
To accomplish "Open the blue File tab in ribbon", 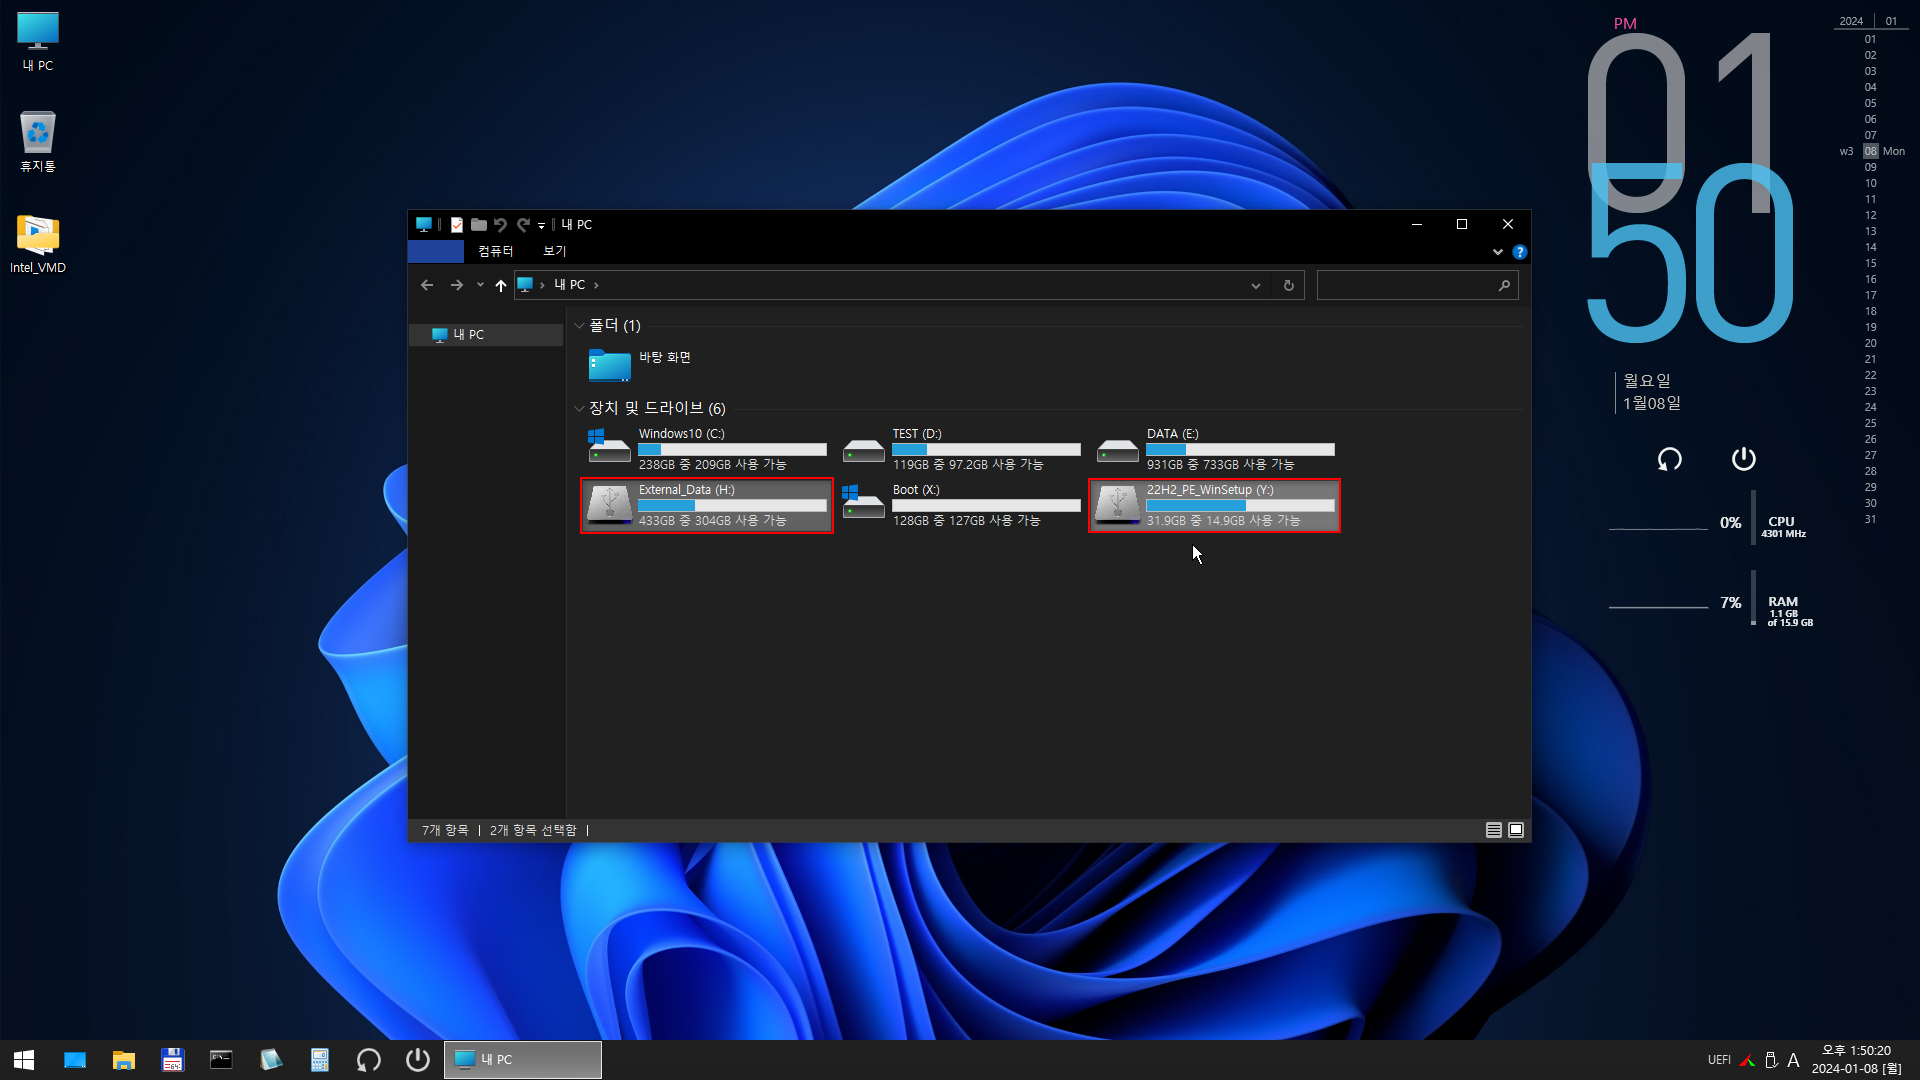I will 436,251.
